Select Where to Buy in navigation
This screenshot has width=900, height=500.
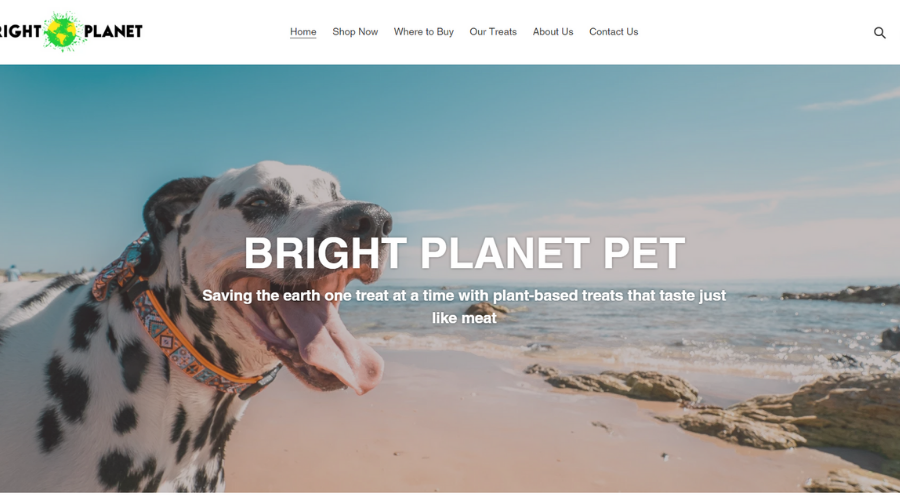[x=424, y=32]
